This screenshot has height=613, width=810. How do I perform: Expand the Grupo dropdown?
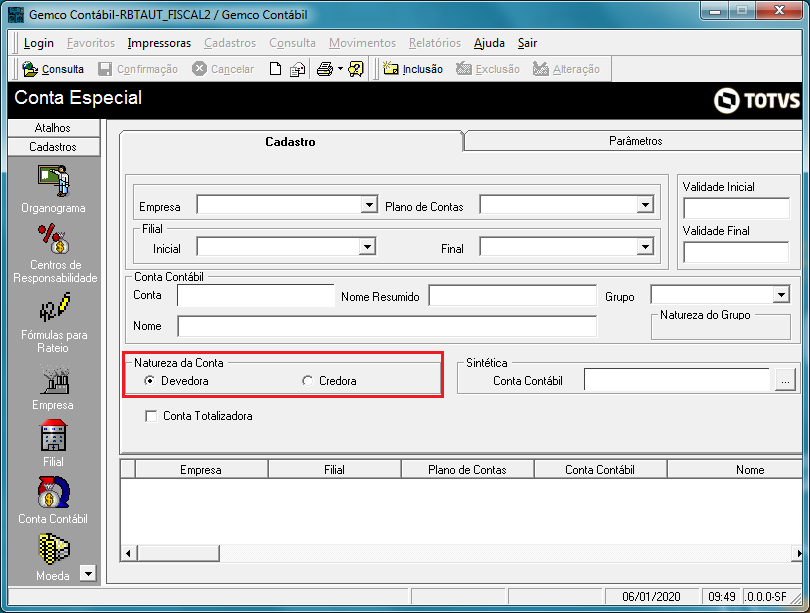pos(782,295)
